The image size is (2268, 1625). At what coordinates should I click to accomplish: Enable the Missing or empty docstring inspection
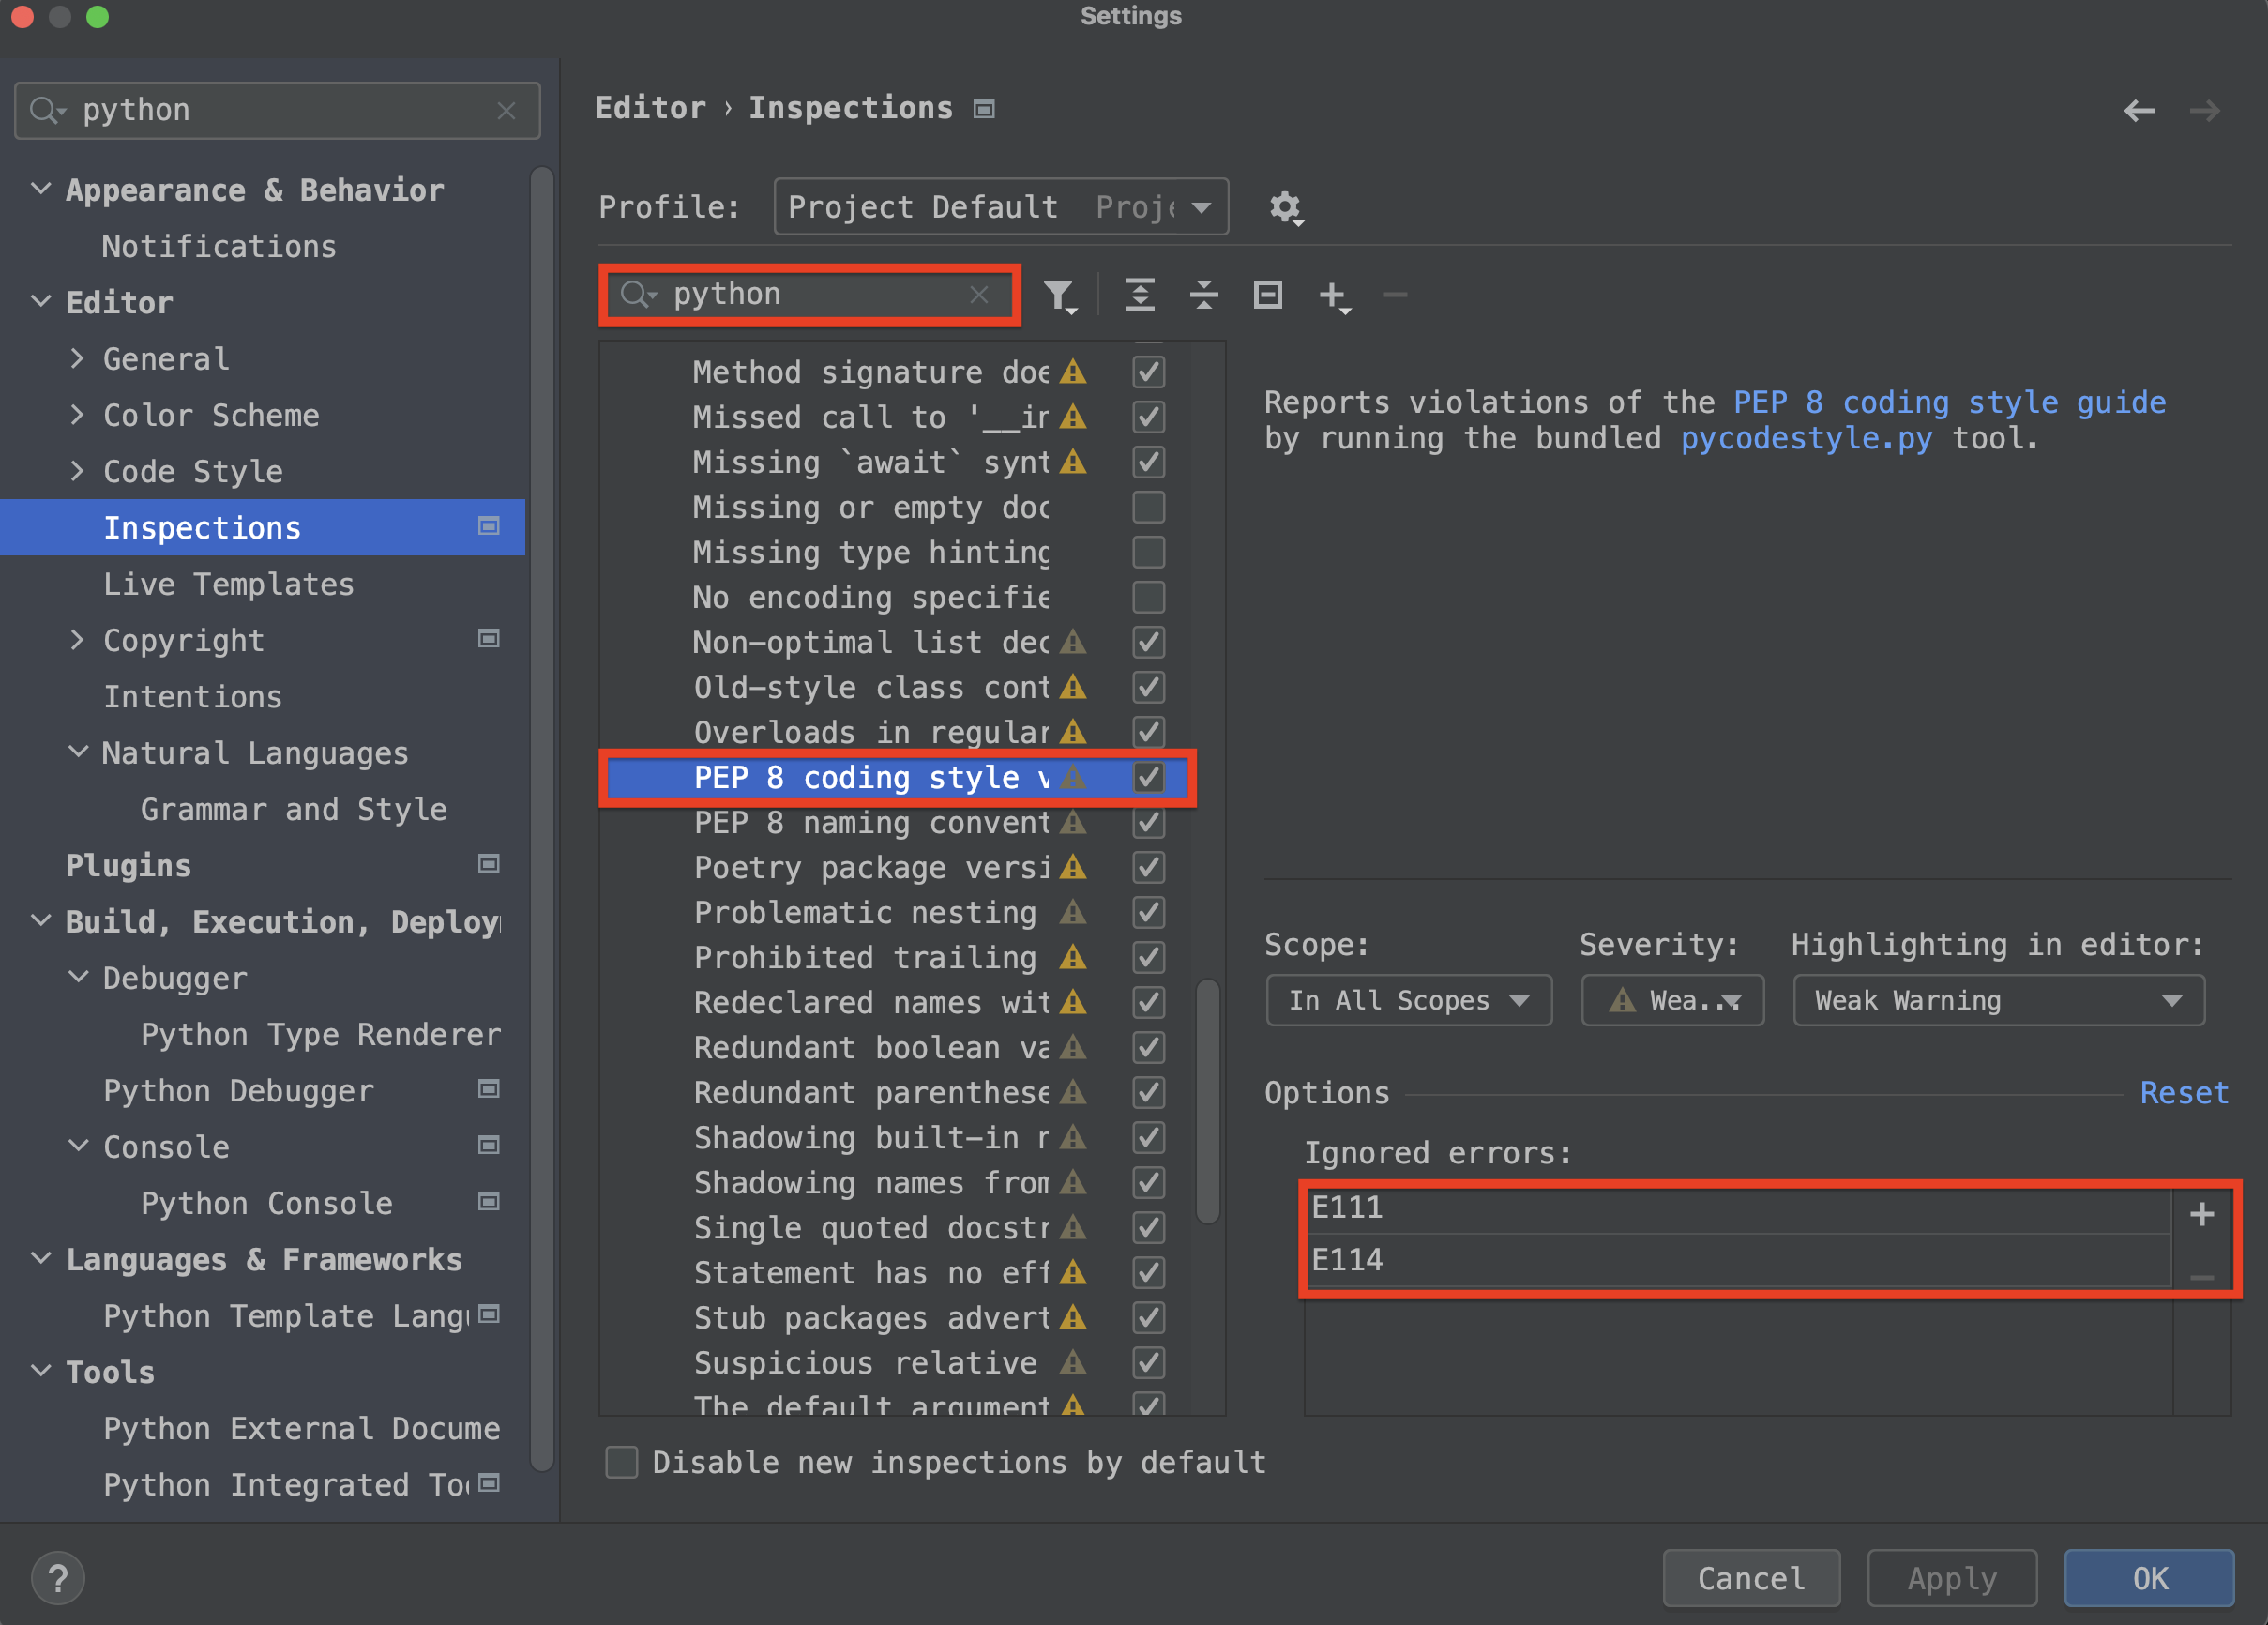coord(1147,507)
